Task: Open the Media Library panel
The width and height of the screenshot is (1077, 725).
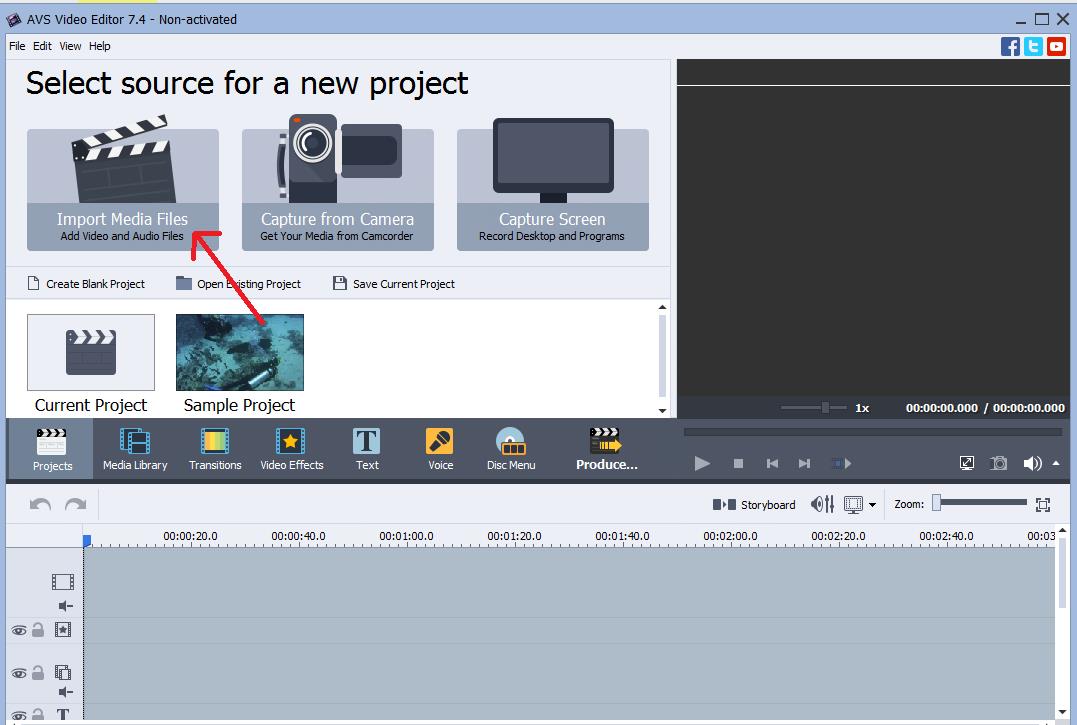Action: point(135,448)
